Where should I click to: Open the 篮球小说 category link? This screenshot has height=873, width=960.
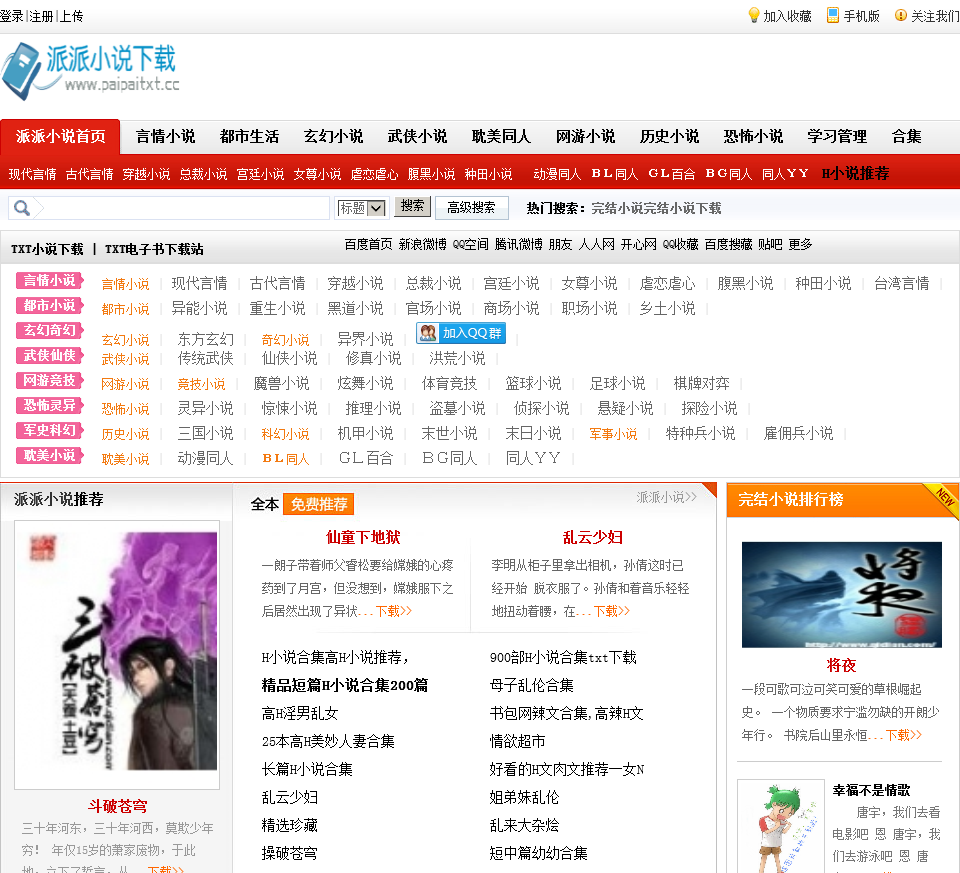point(533,383)
